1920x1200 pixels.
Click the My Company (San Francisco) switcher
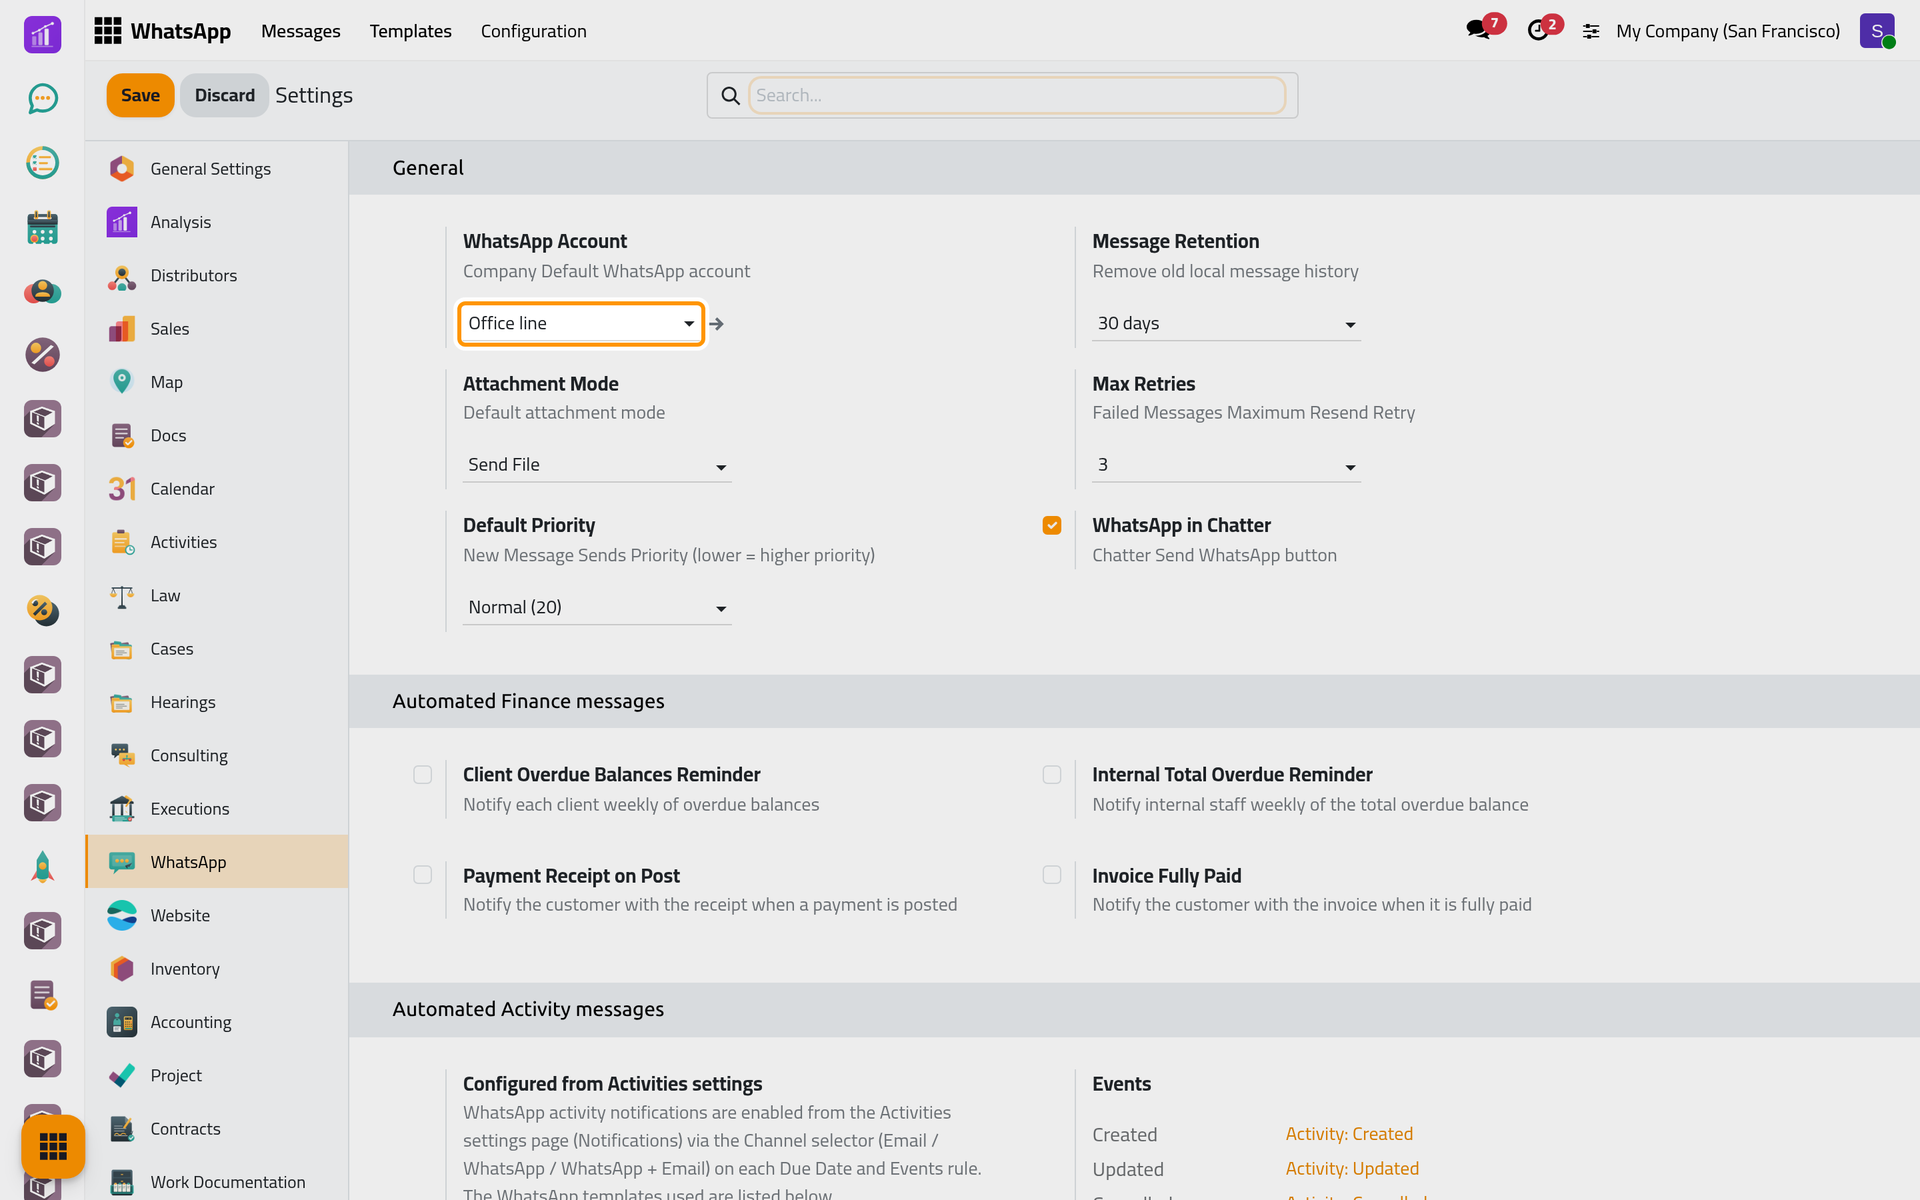[1728, 31]
